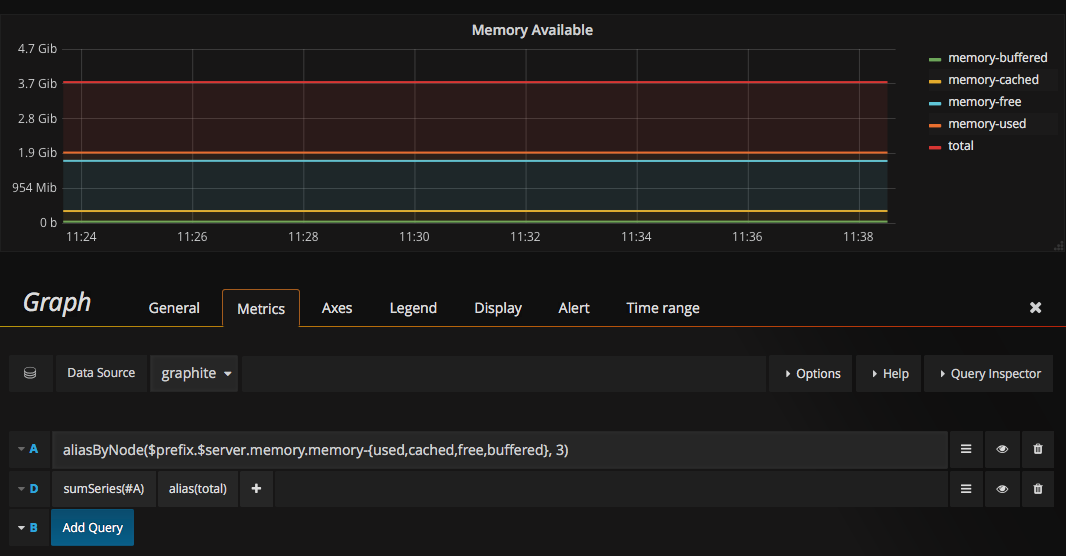Click the memory-free legend color swatch
The image size is (1066, 556).
[x=935, y=102]
